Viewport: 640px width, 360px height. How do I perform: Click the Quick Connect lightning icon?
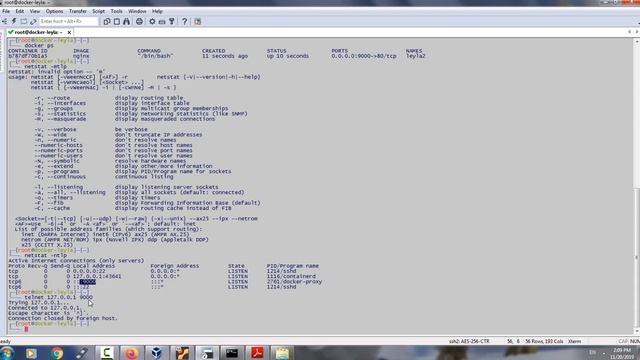pos(14,21)
